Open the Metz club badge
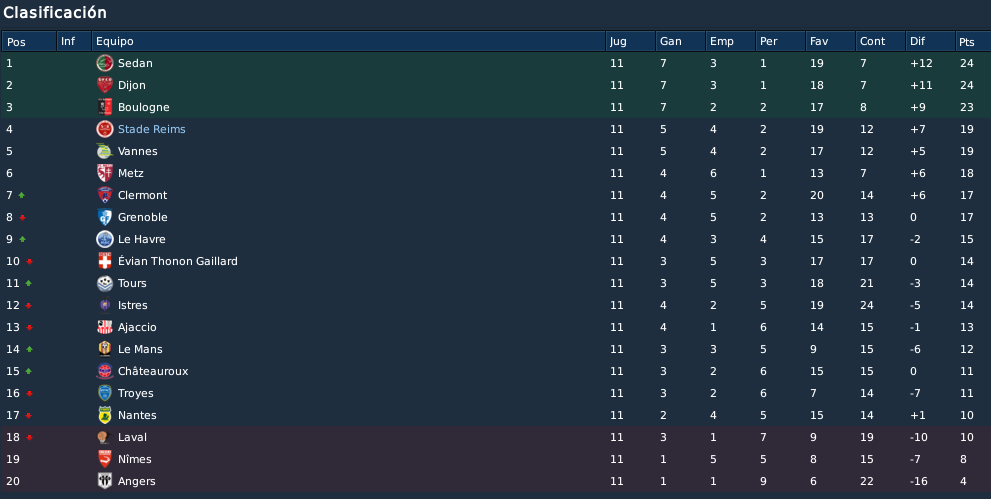The image size is (991, 499). click(x=104, y=173)
